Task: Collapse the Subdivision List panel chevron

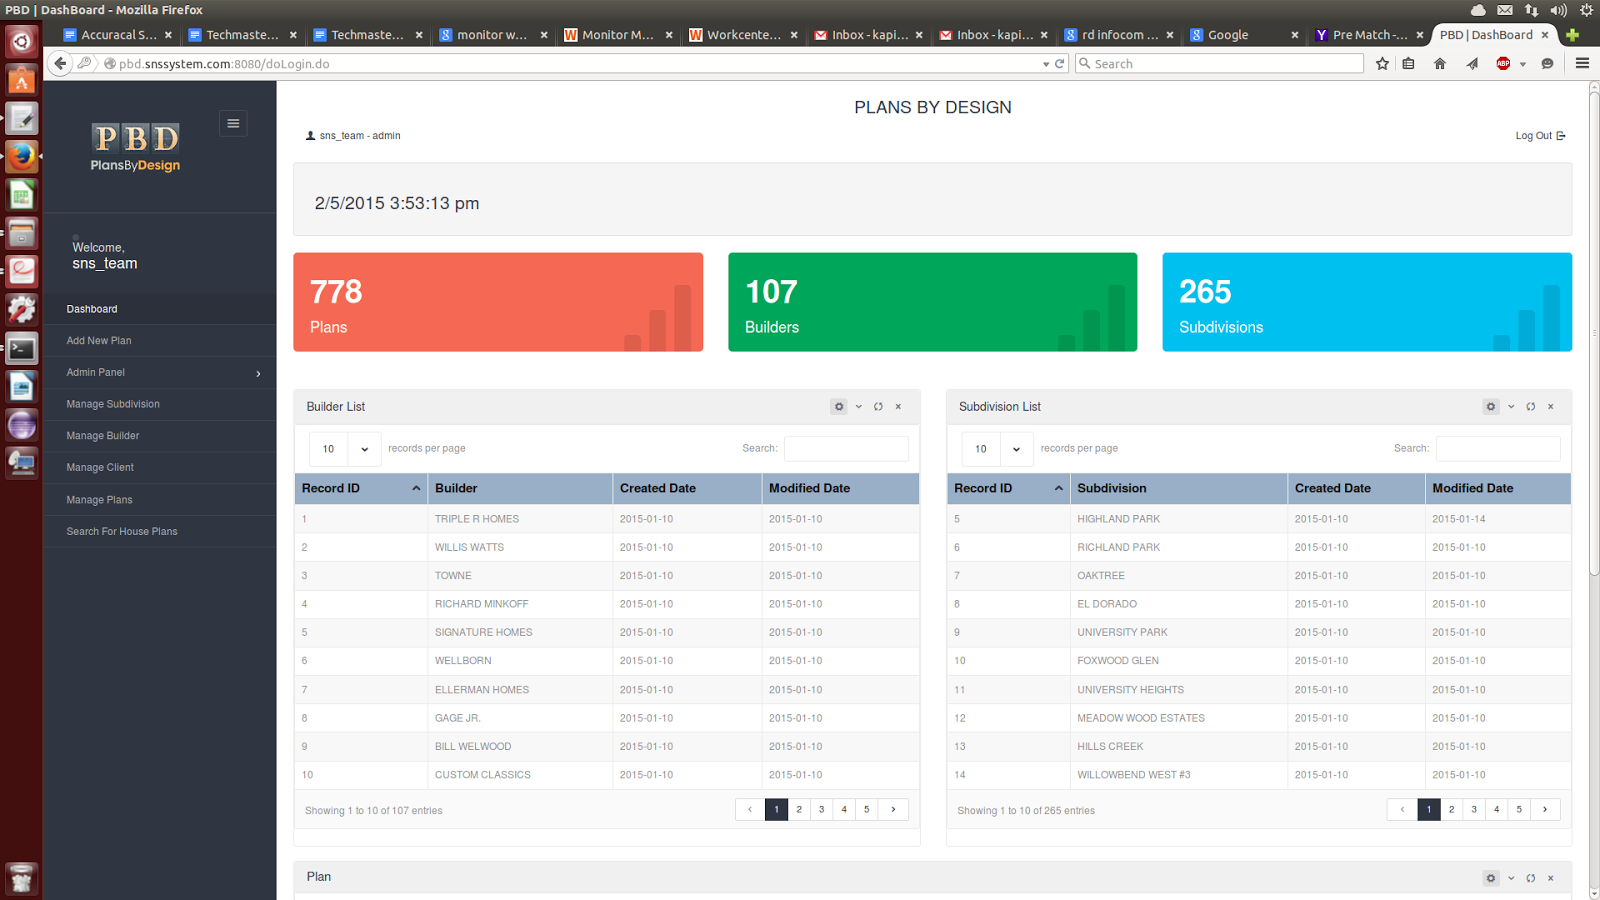Action: (x=1511, y=407)
